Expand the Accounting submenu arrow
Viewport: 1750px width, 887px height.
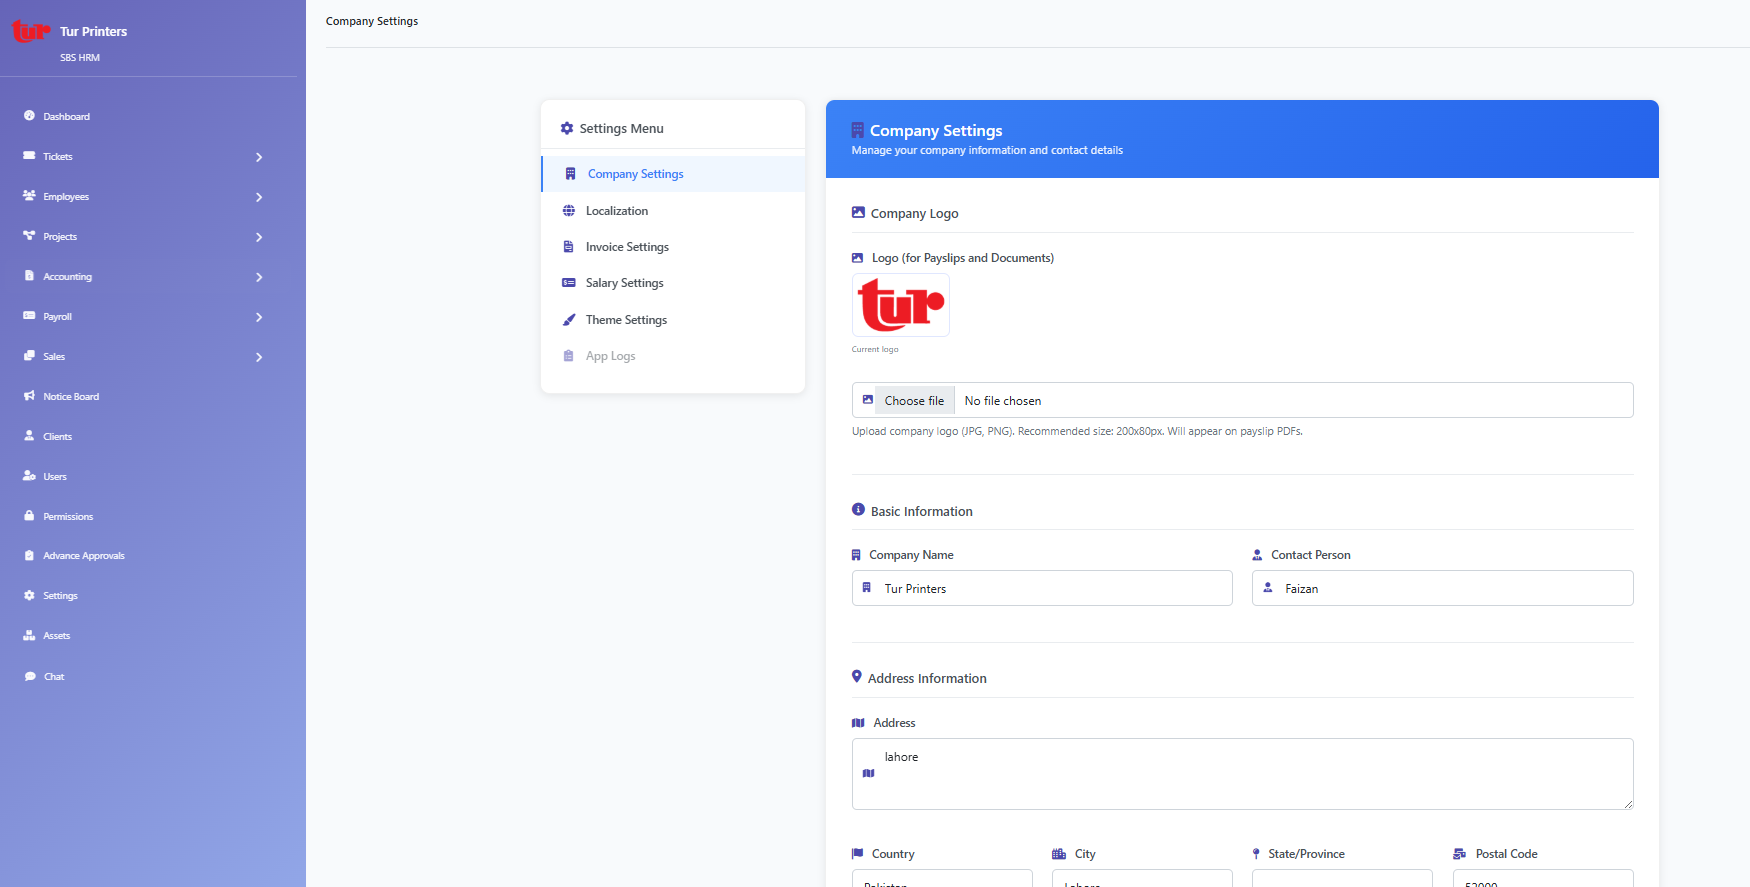click(259, 277)
